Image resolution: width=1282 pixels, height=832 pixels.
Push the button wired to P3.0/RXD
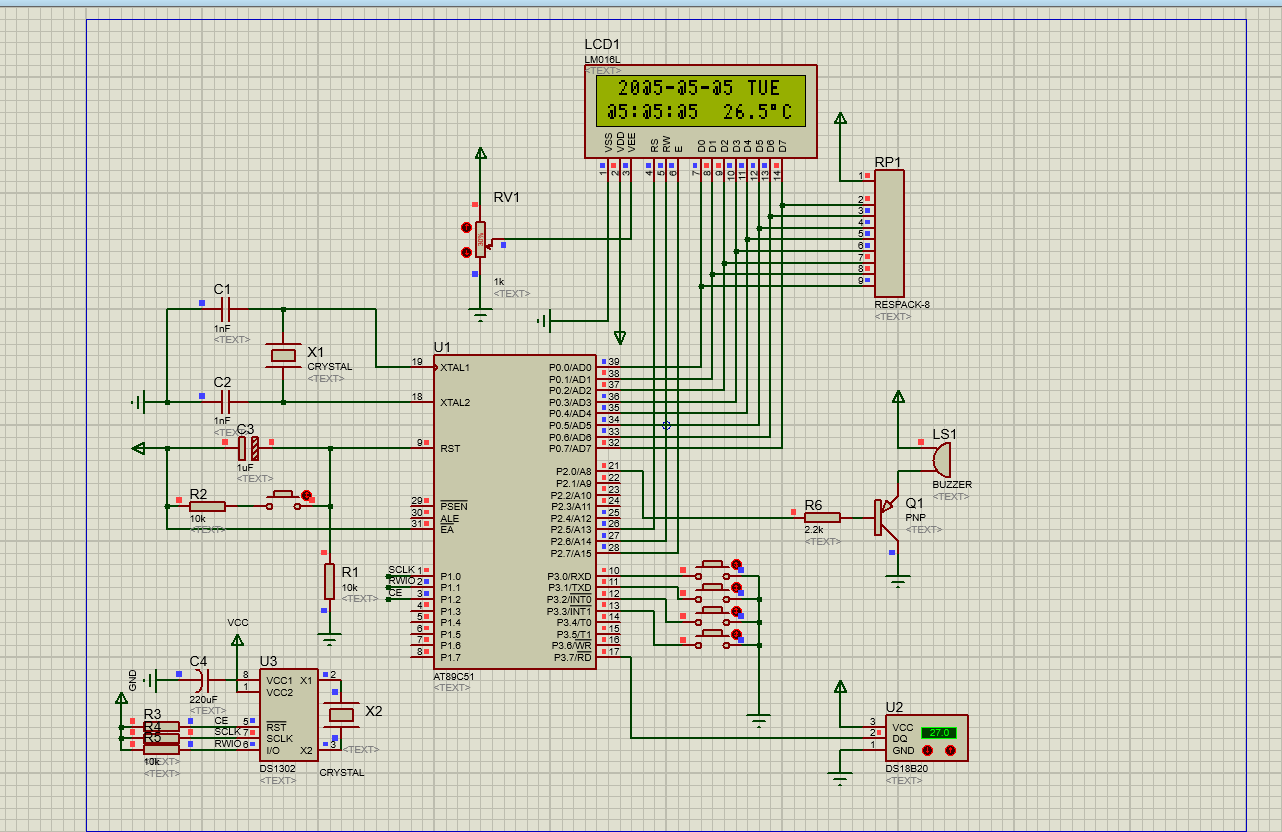pos(713,568)
